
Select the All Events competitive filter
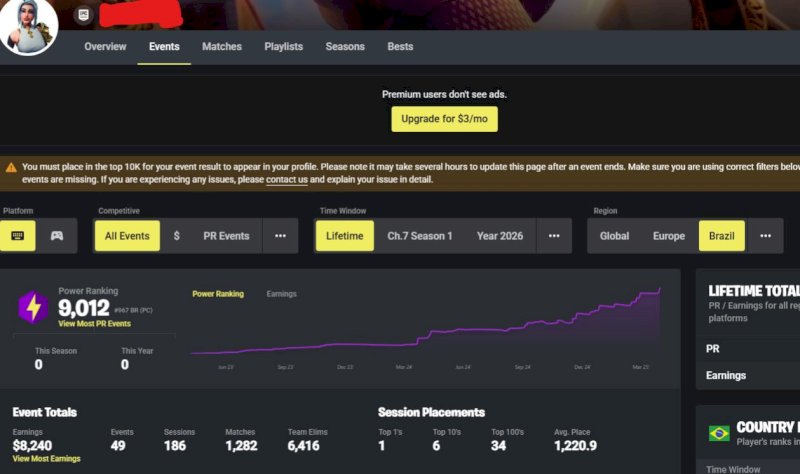(x=127, y=236)
